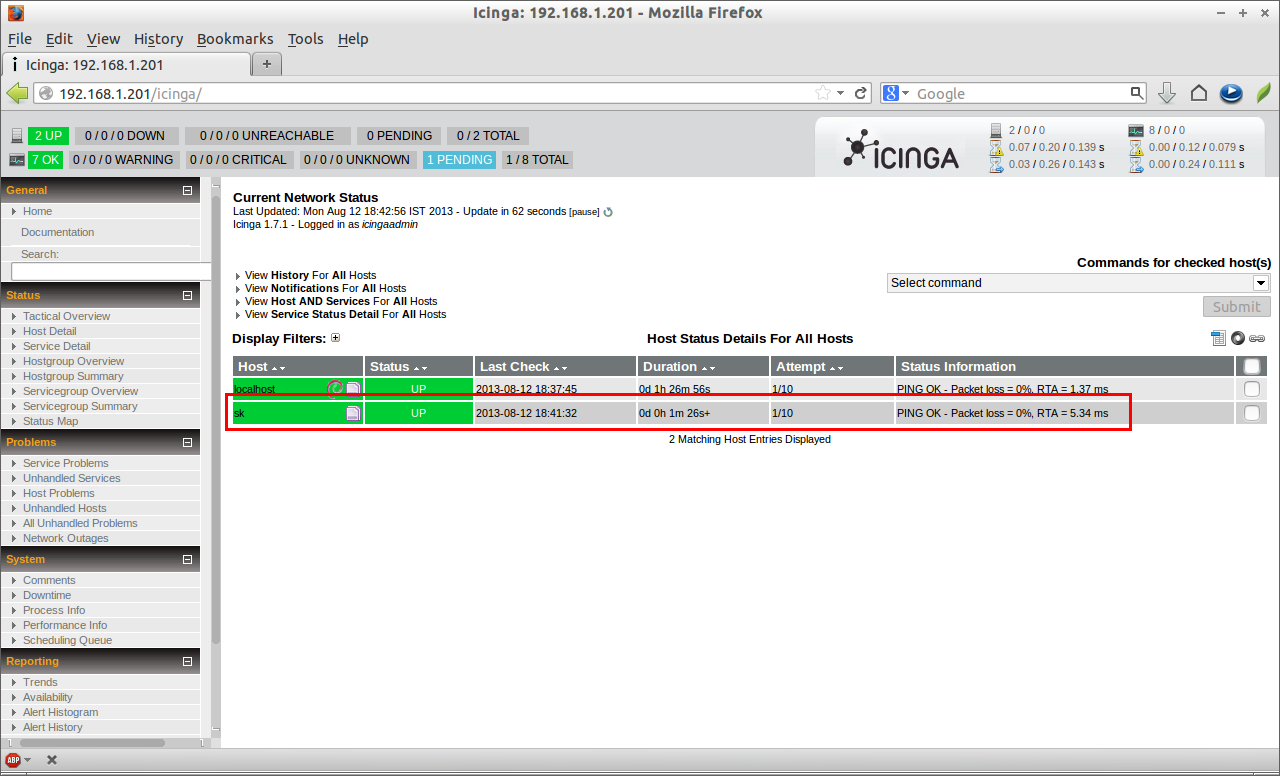Export host list via the spreadsheet icon

pos(1218,338)
